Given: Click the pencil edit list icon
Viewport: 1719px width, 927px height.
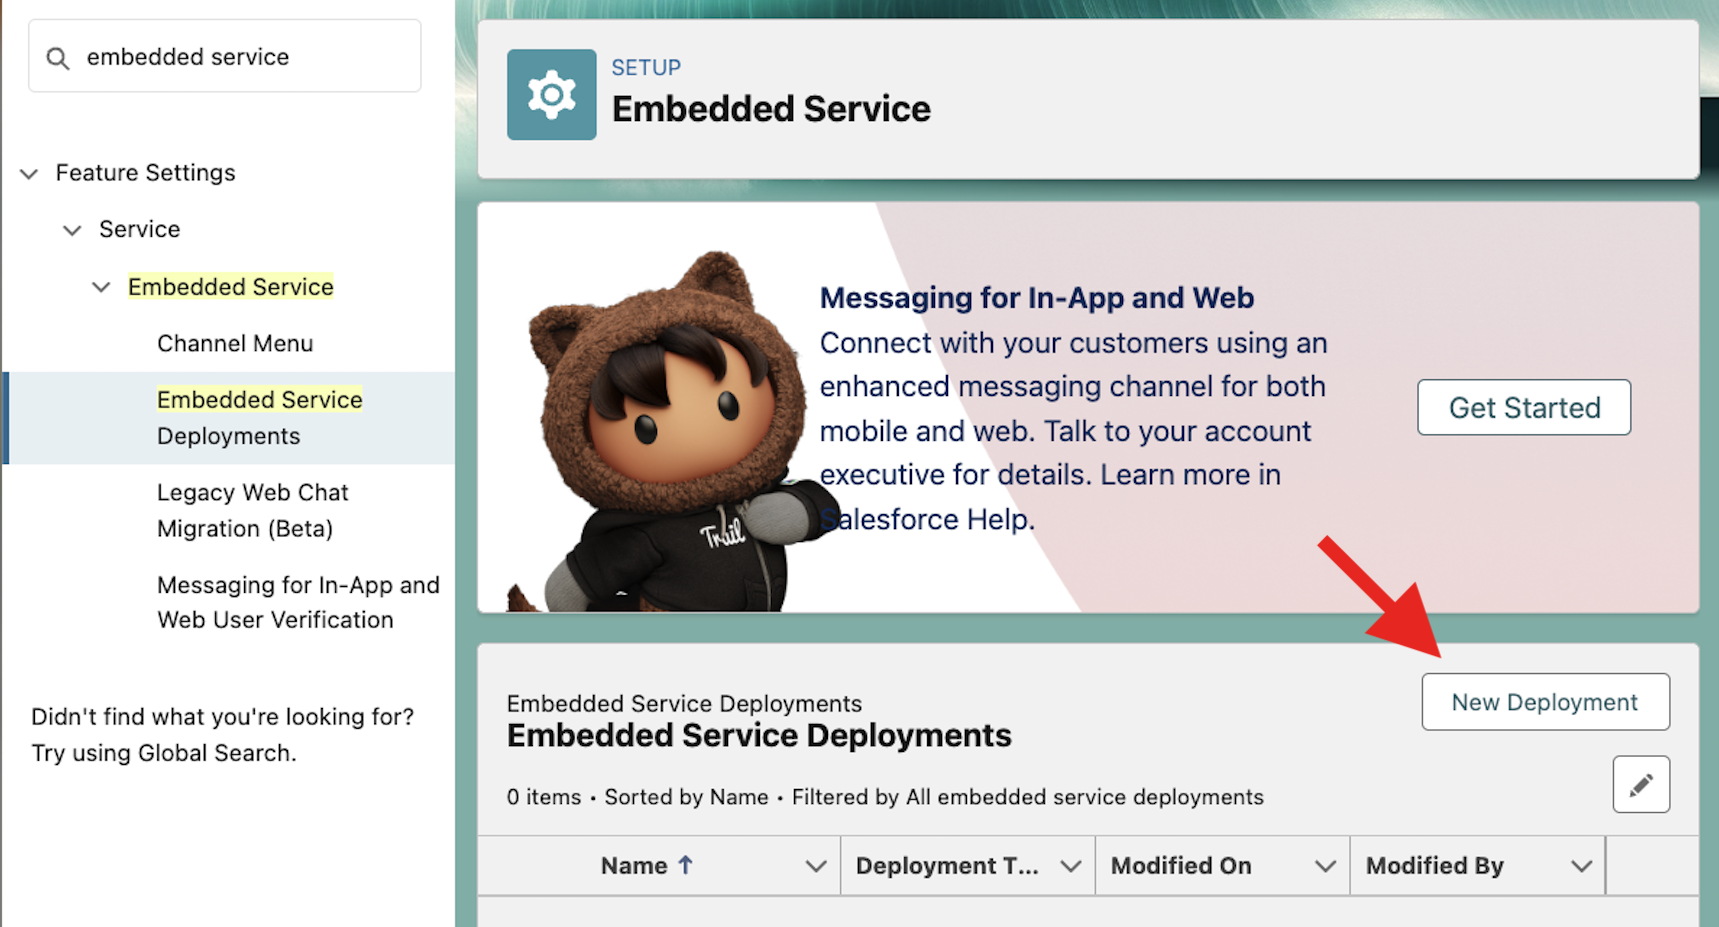Looking at the screenshot, I should (x=1640, y=785).
